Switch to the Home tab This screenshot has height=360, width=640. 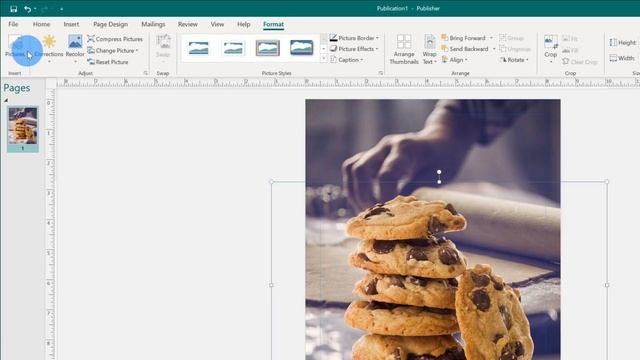41,24
